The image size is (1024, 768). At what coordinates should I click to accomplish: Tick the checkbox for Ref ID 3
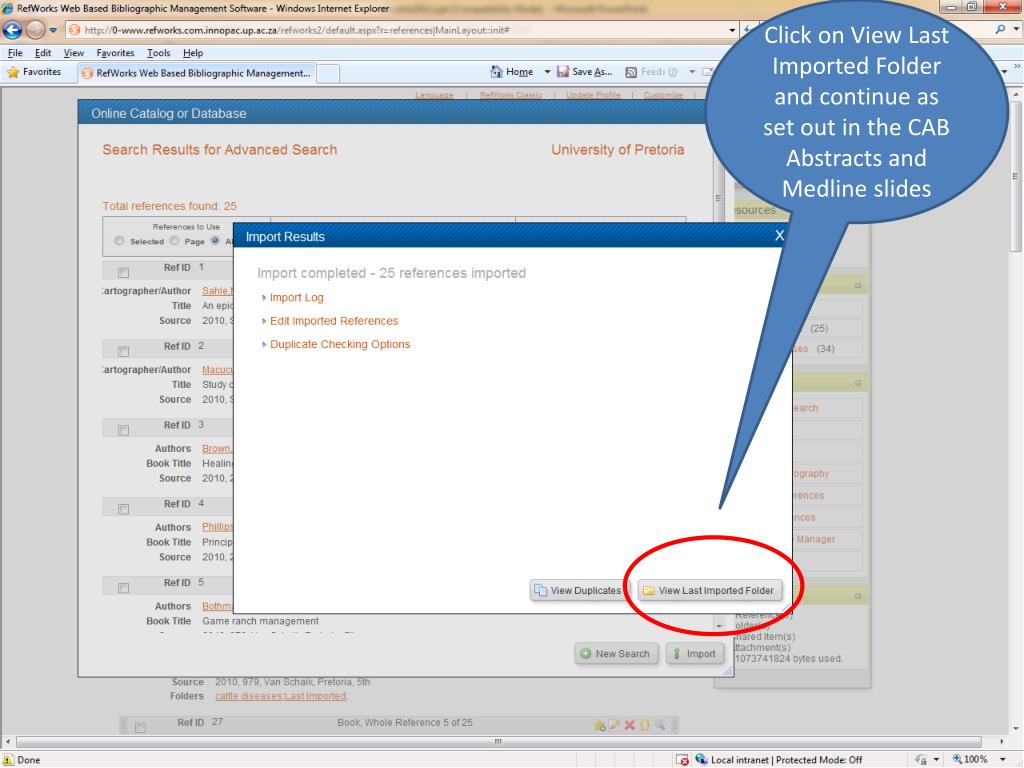pyautogui.click(x=123, y=430)
